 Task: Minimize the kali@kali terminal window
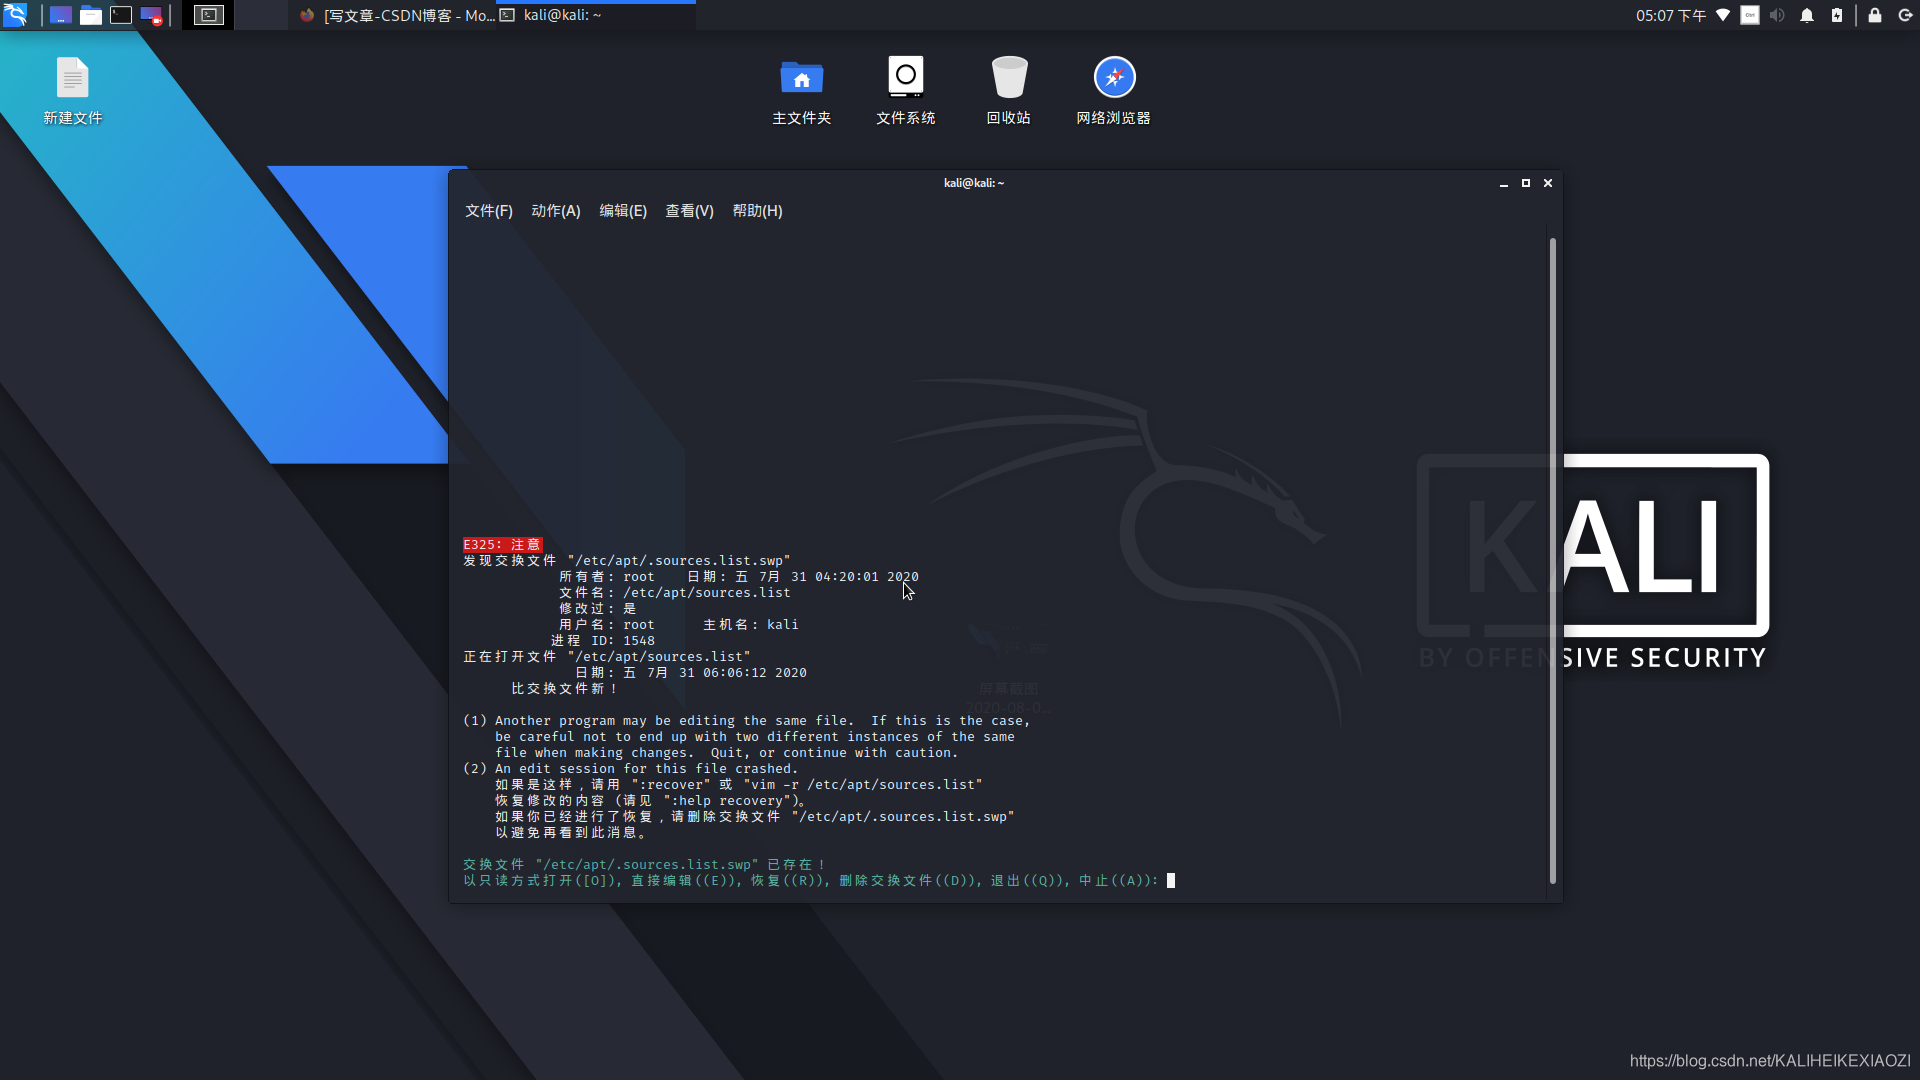[1503, 183]
